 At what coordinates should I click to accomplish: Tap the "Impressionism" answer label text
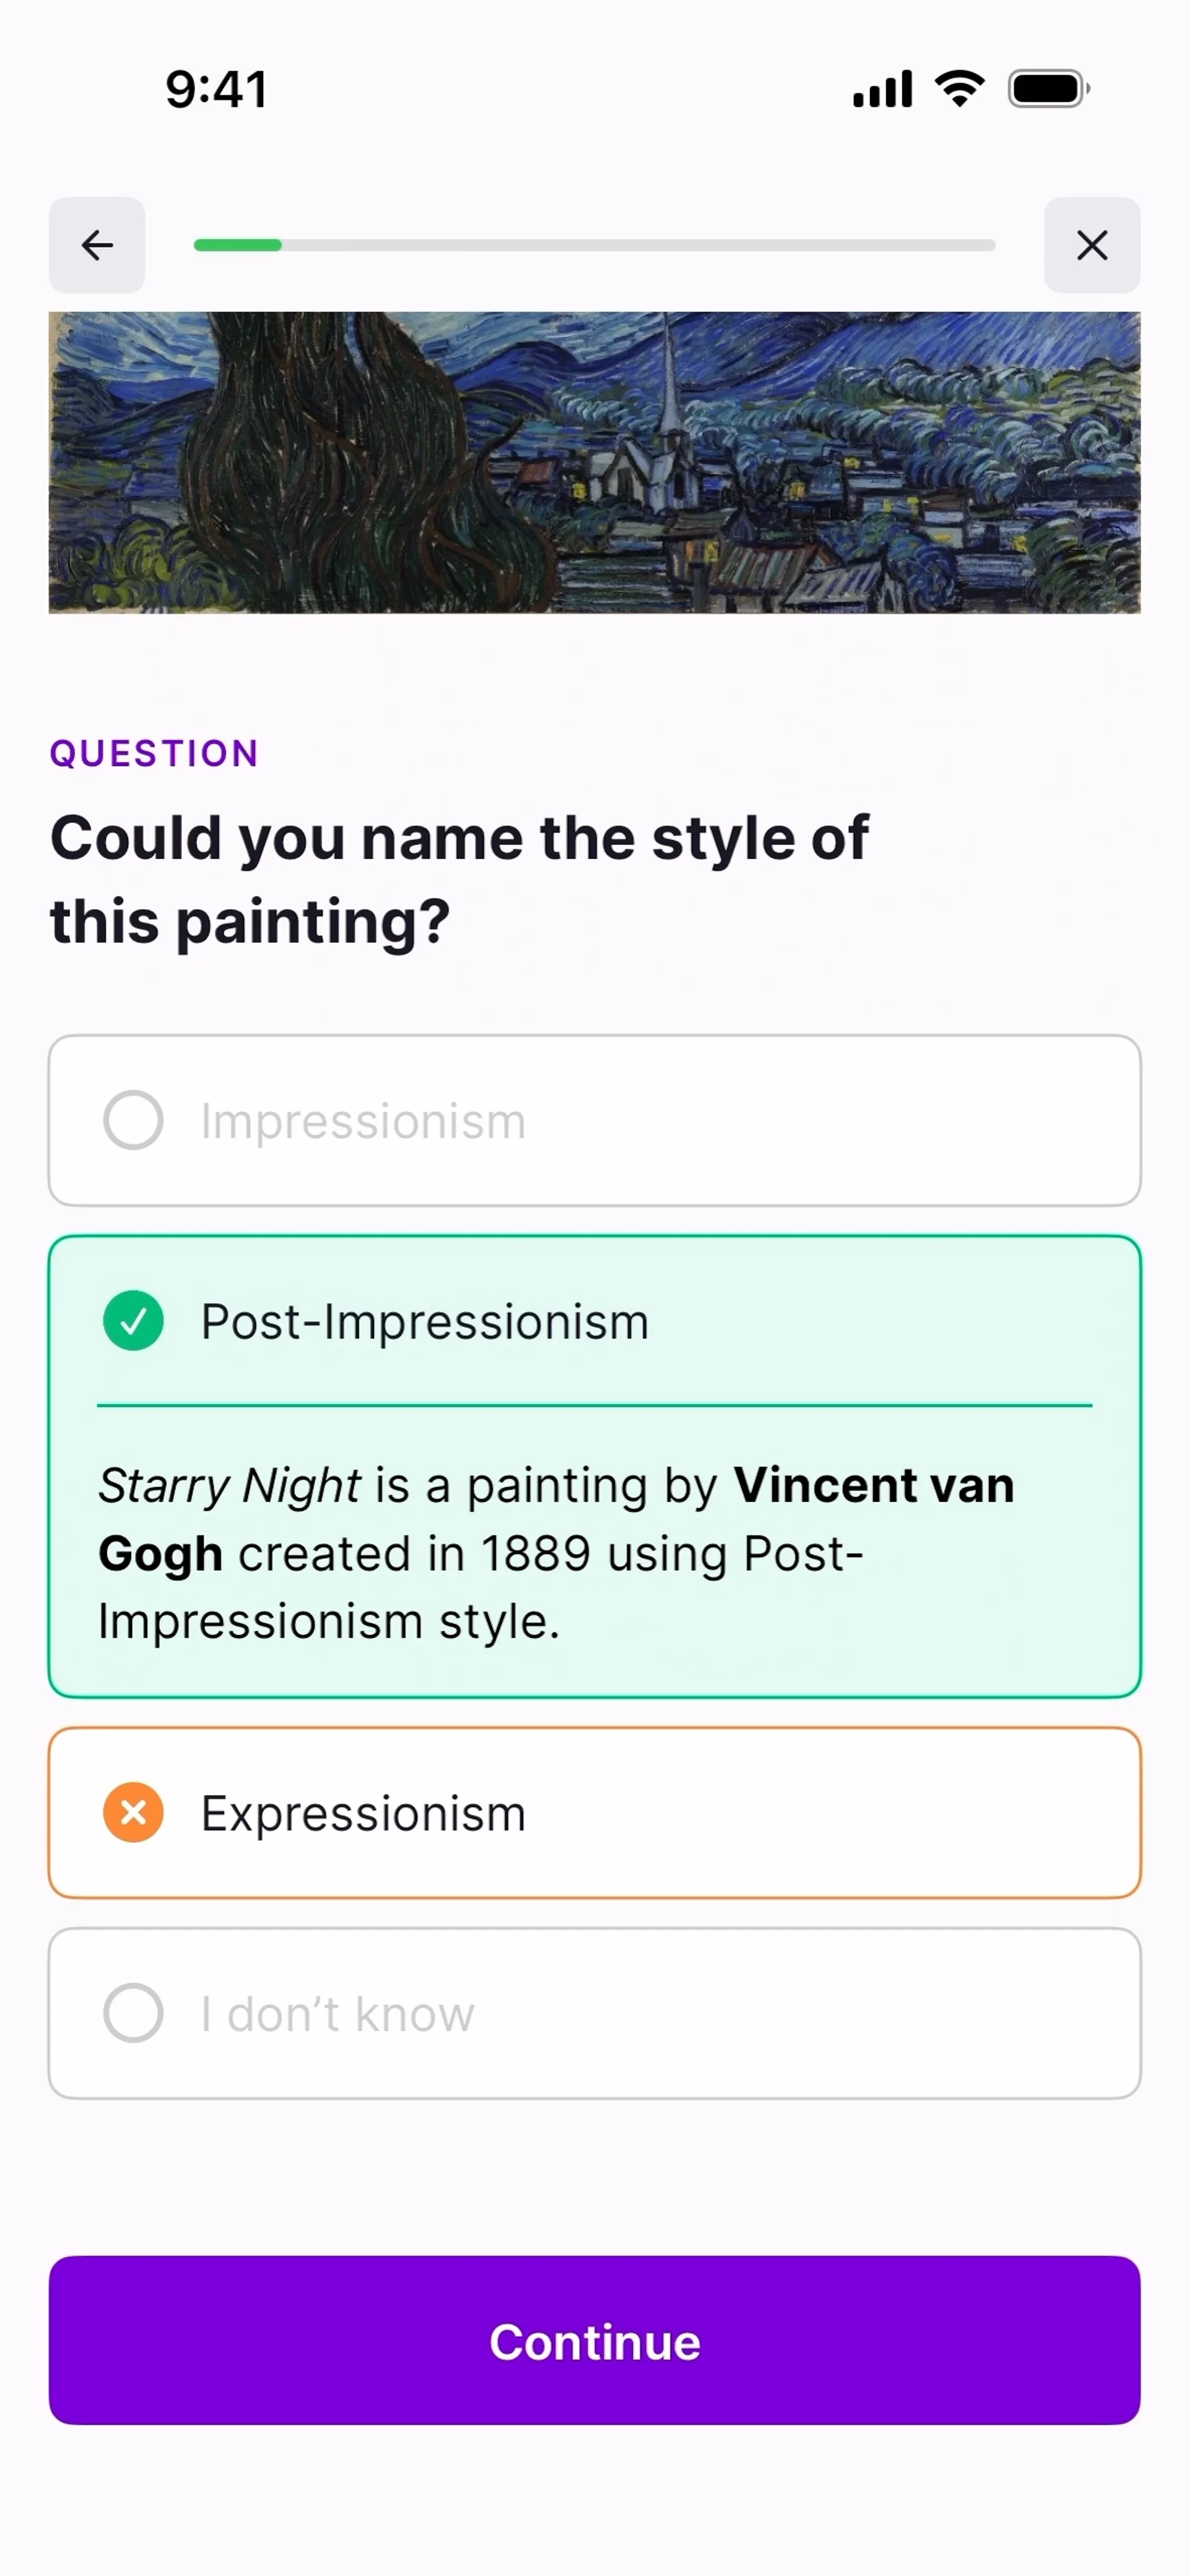pos(362,1121)
